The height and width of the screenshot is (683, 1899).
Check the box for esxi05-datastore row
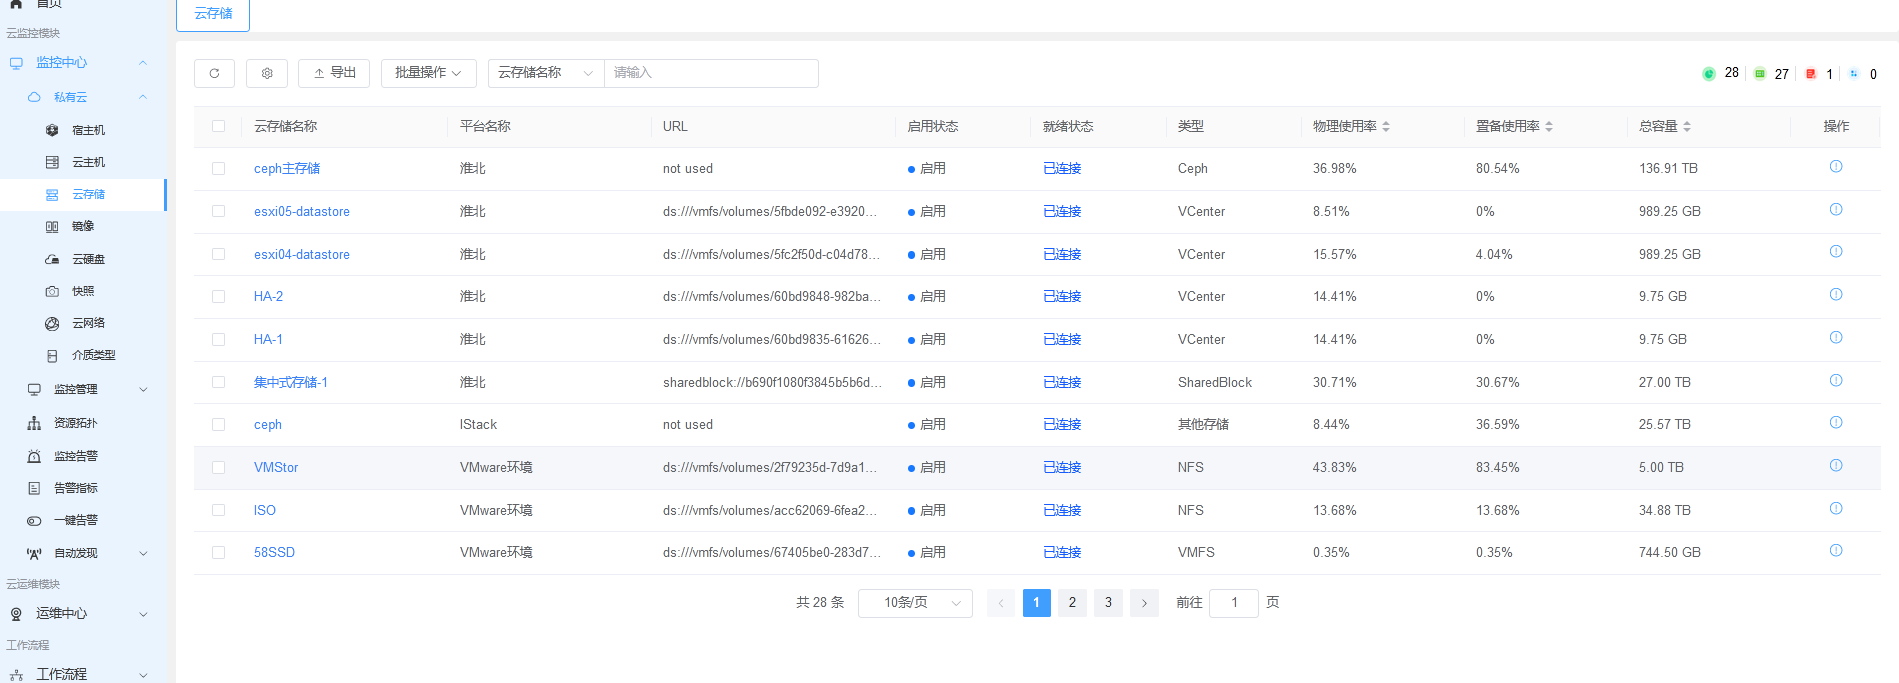[218, 211]
